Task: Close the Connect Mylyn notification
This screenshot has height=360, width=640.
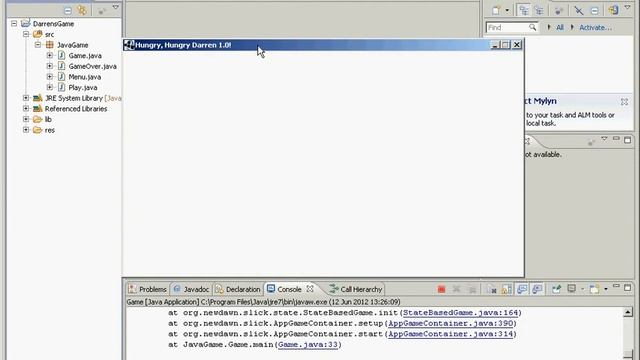Action: point(624,102)
